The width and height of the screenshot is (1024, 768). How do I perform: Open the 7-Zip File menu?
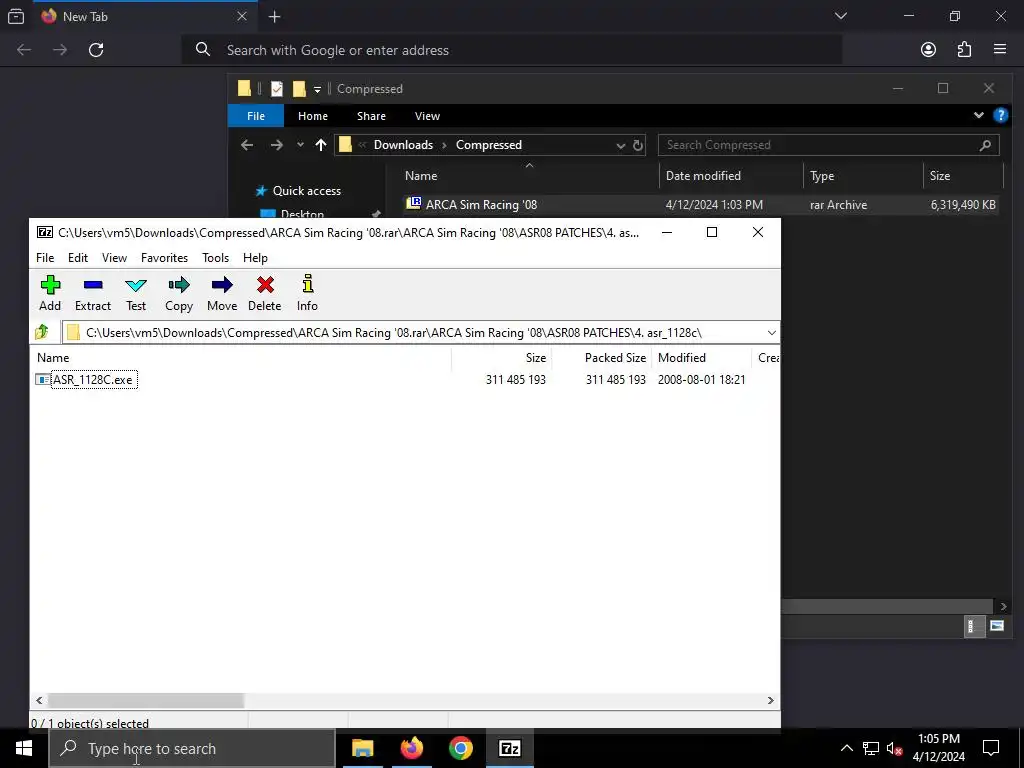[x=45, y=258]
